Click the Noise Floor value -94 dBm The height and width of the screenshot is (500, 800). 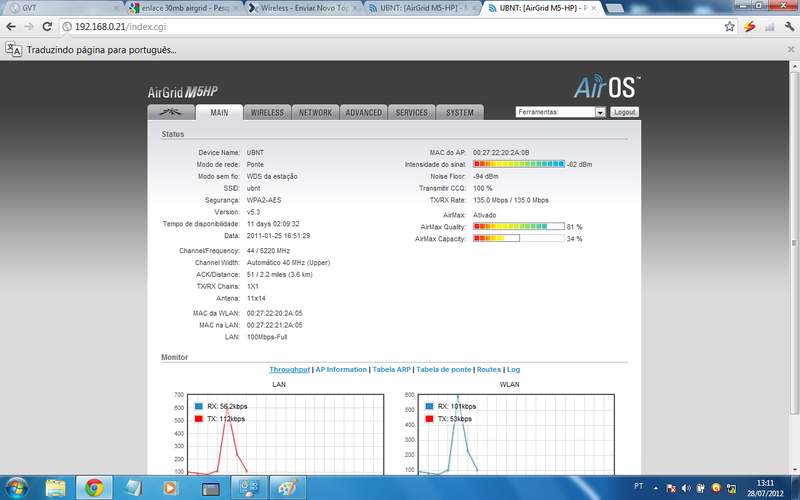click(x=486, y=177)
